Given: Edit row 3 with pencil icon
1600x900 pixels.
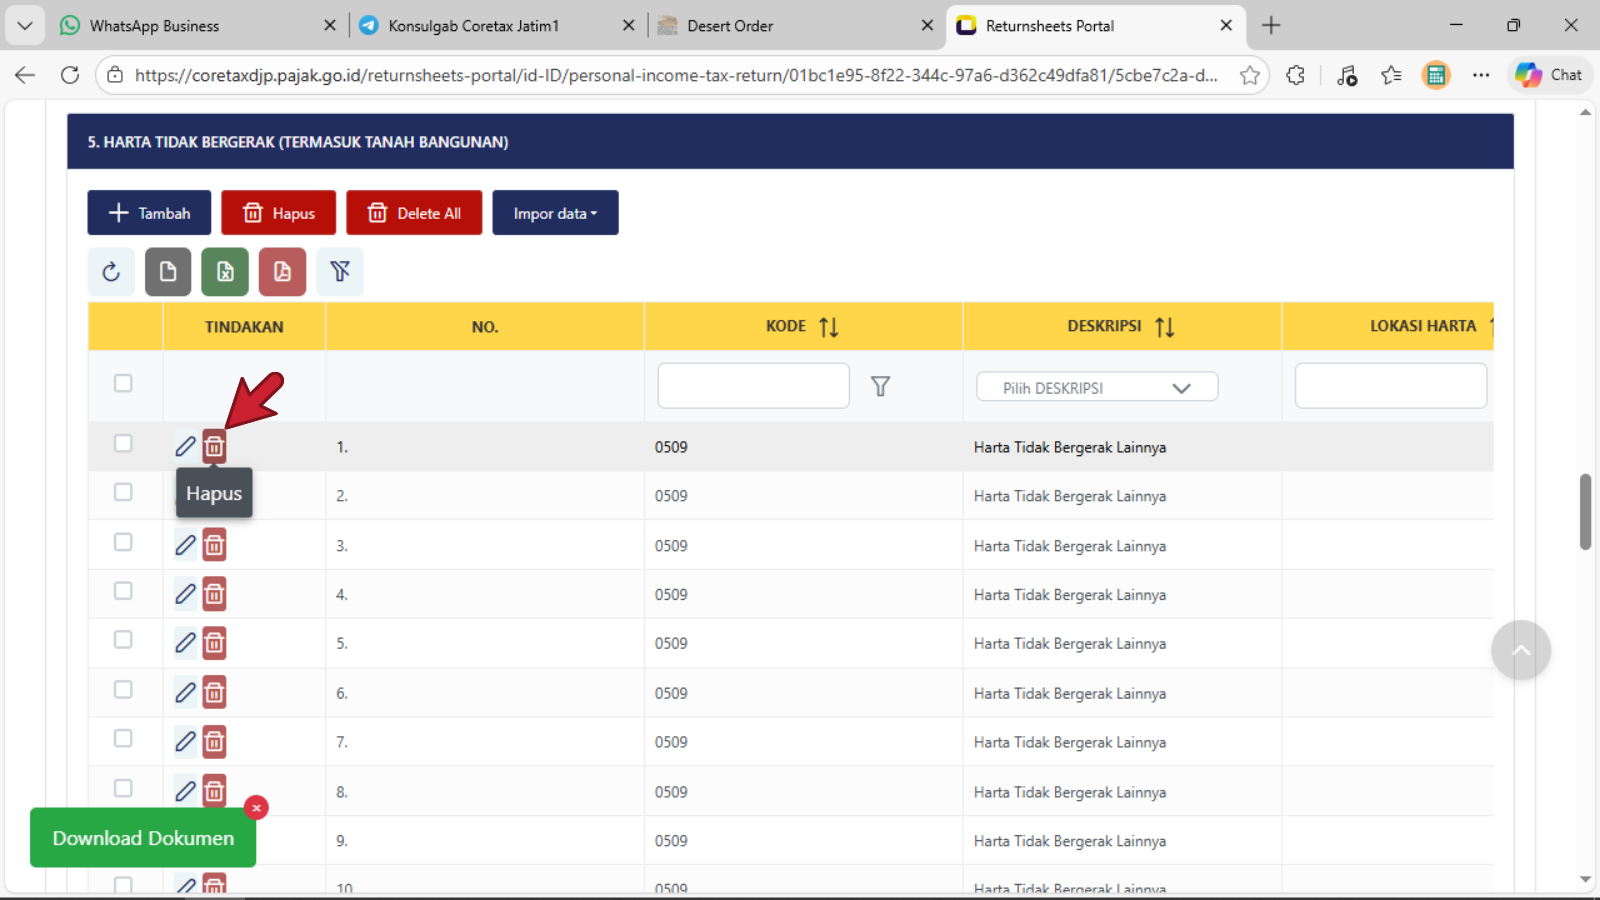Looking at the screenshot, I should coord(185,545).
